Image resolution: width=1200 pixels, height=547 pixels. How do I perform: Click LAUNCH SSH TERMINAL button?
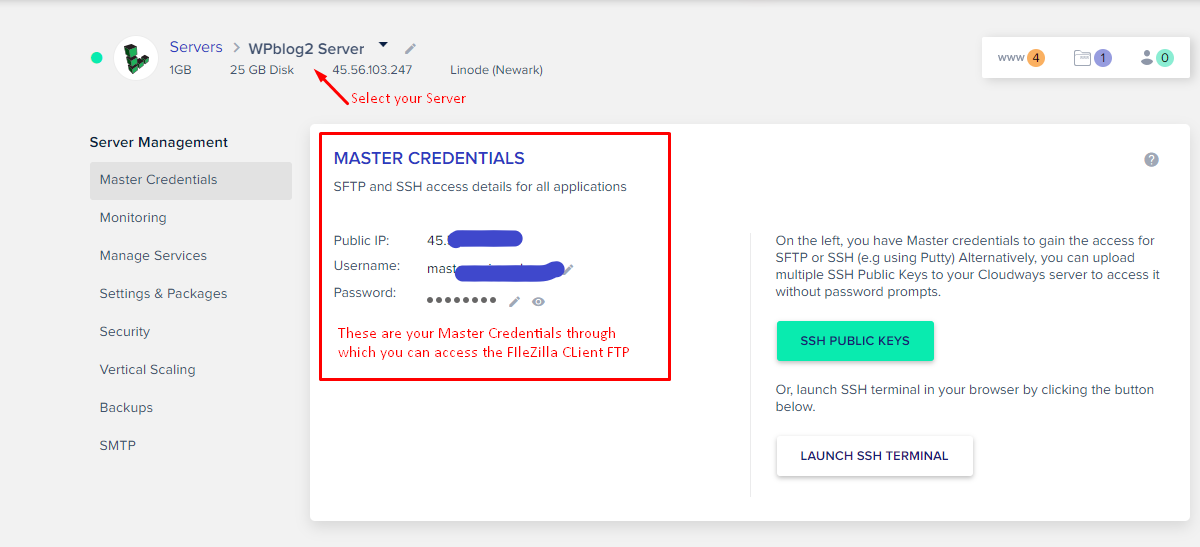874,456
